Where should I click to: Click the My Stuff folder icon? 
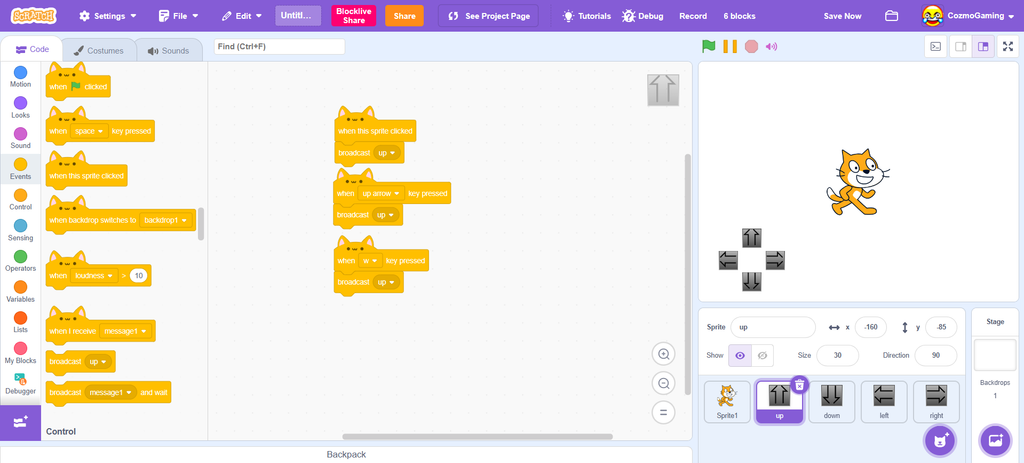pyautogui.click(x=891, y=16)
